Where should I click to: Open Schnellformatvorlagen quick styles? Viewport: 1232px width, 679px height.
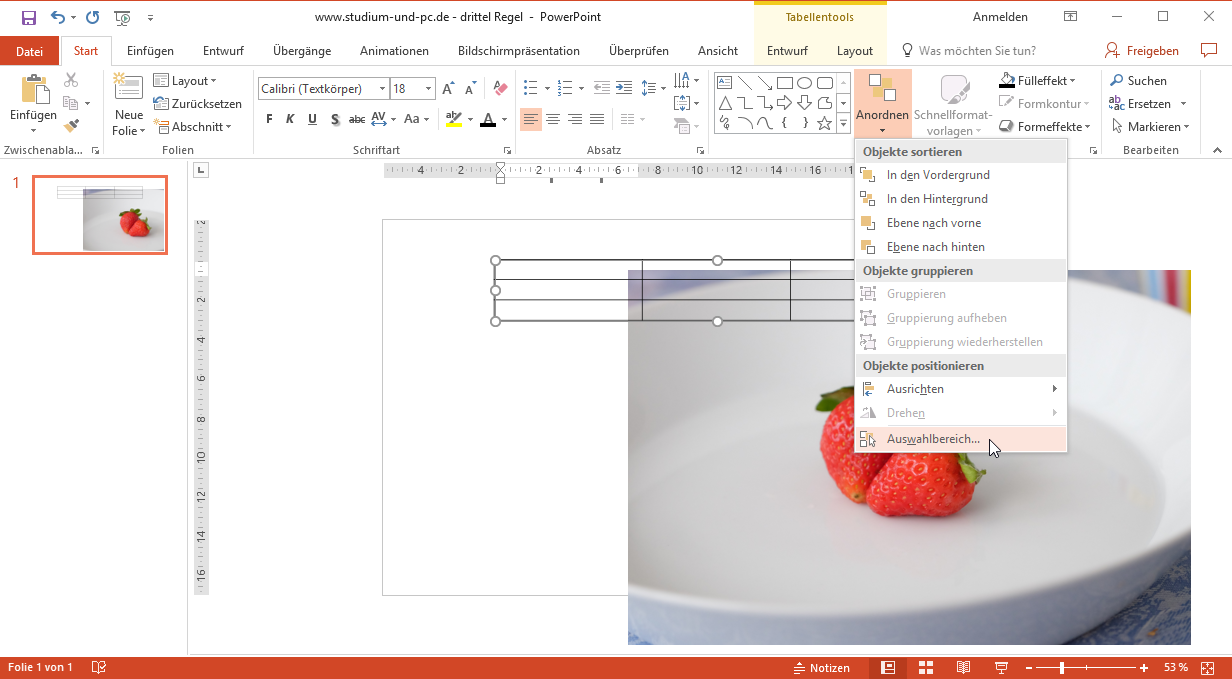click(x=953, y=105)
